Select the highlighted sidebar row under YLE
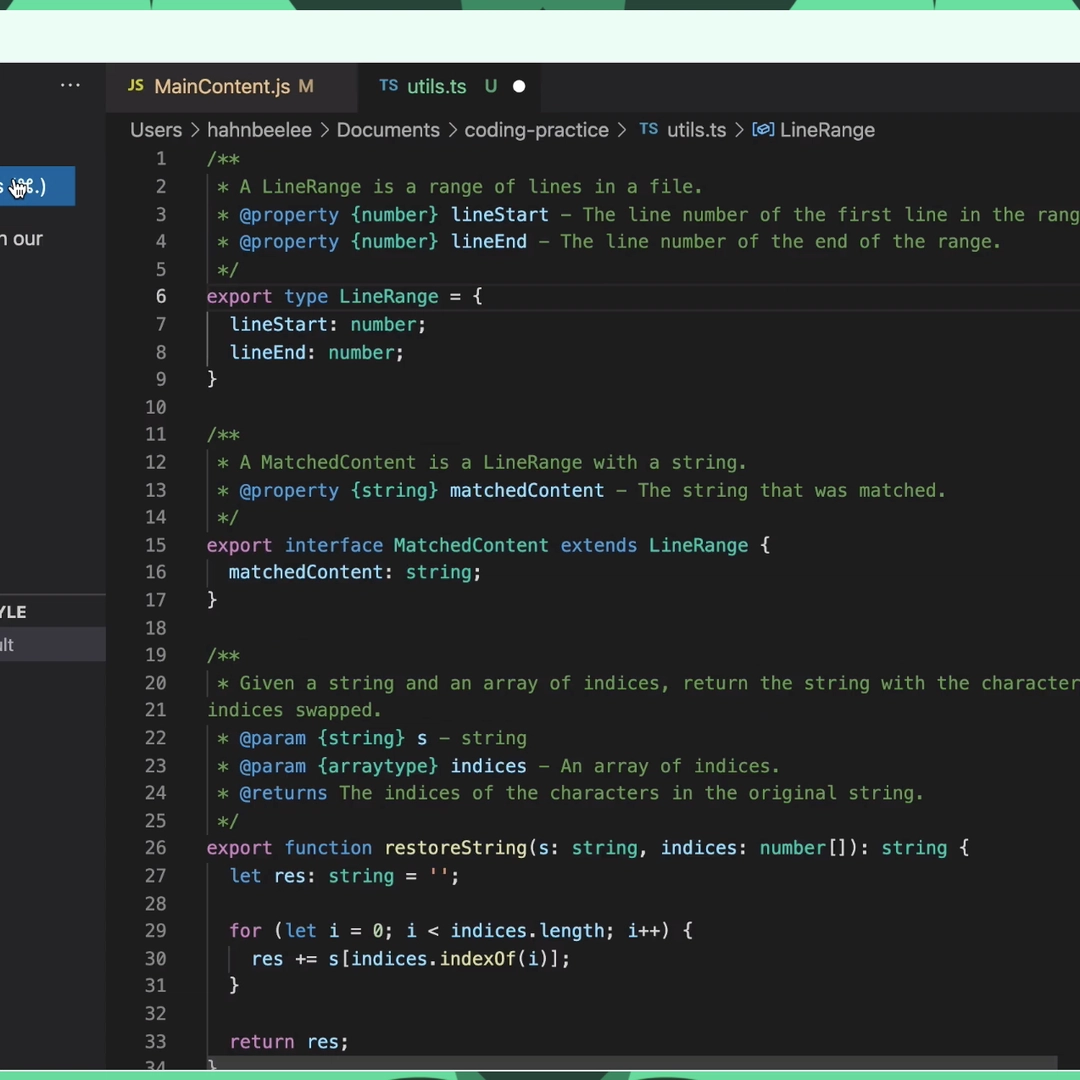 [52, 645]
